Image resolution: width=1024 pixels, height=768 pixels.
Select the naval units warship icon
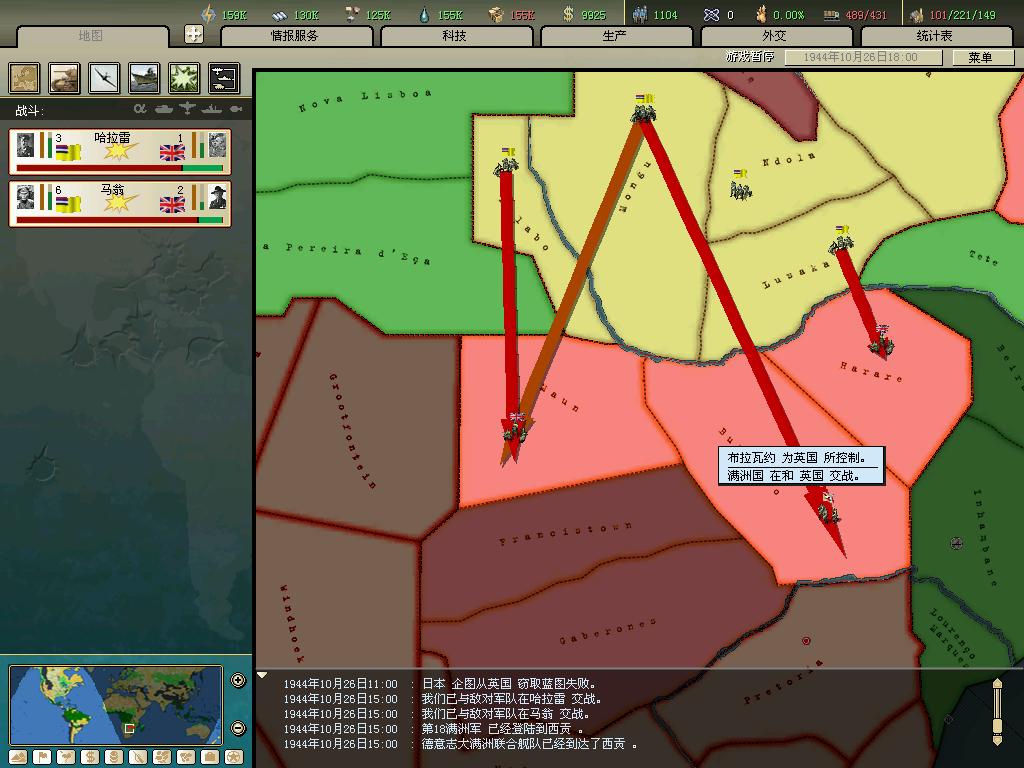tap(144, 78)
